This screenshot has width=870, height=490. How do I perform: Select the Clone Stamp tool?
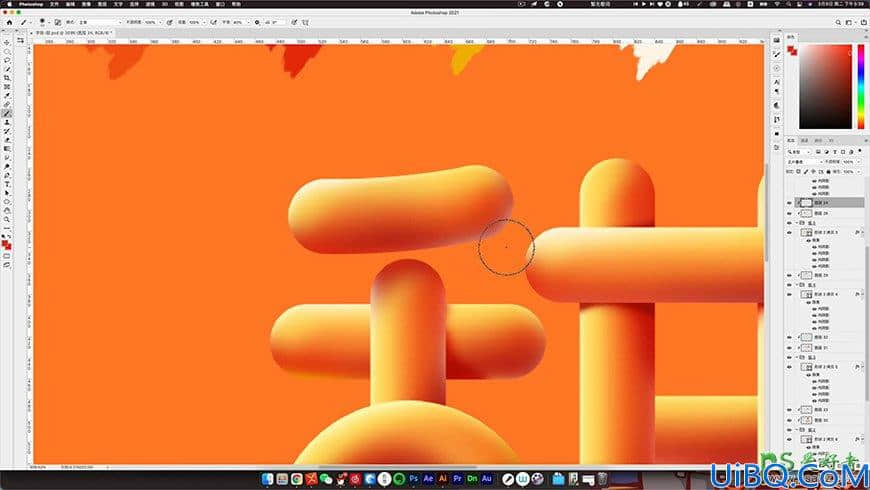tap(7, 122)
